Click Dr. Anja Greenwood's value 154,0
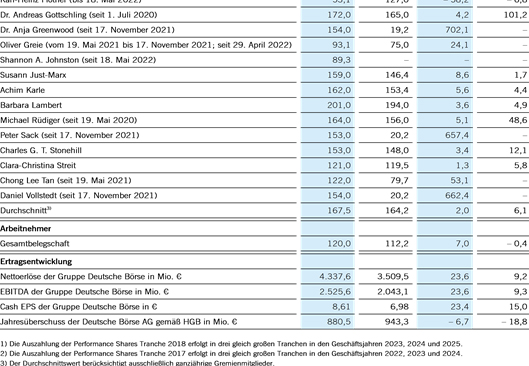 339,30
